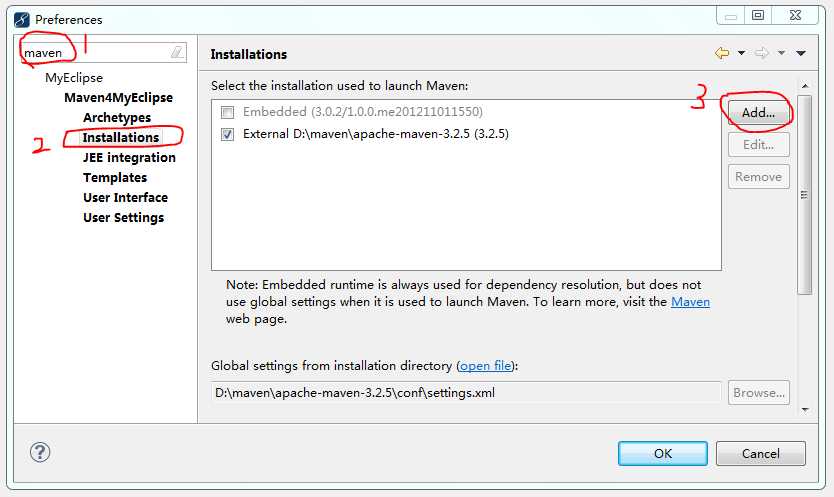Uncheck the External apache-maven-3.2.5 checkbox

(x=228, y=134)
